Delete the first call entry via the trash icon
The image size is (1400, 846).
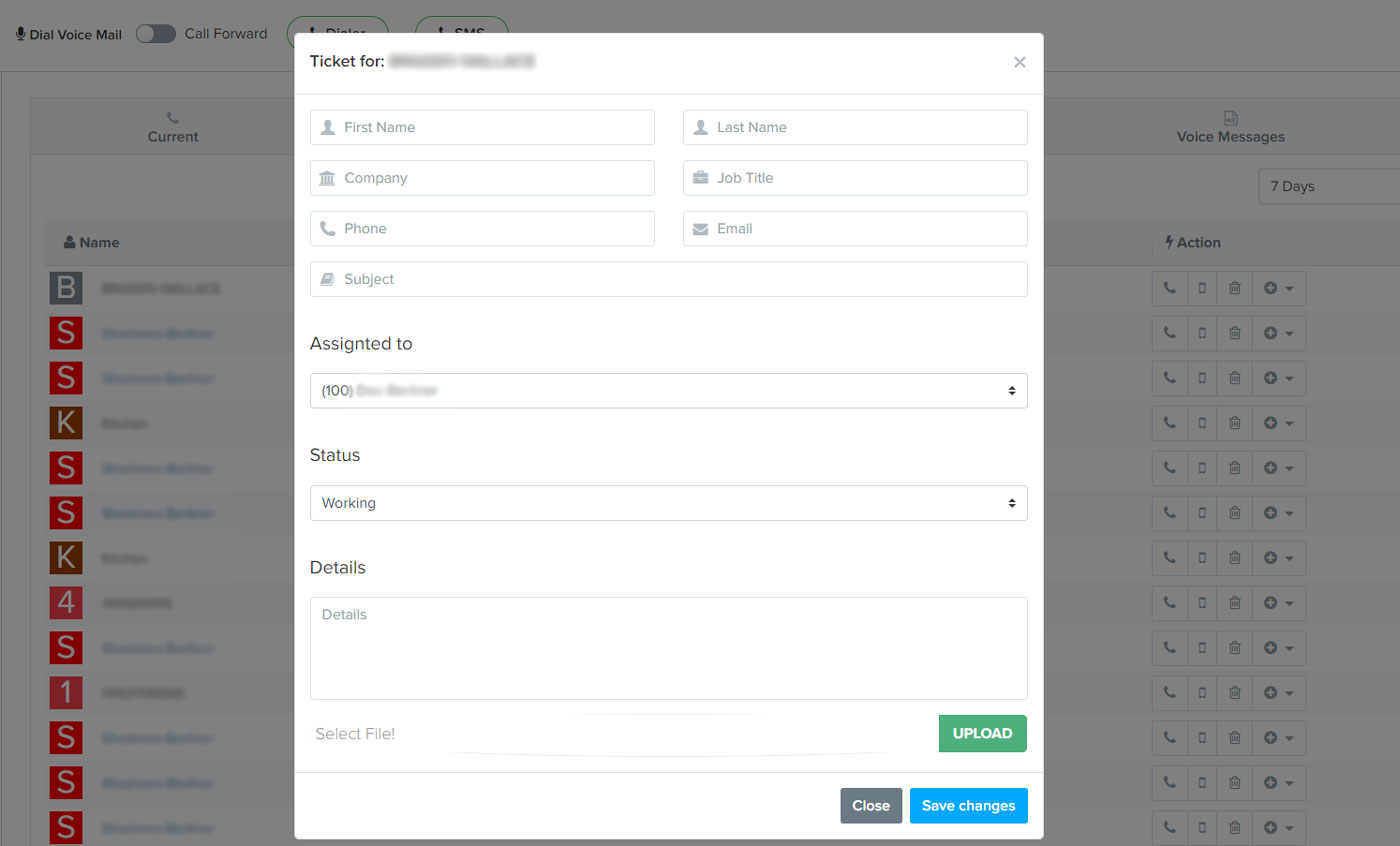[x=1234, y=288]
